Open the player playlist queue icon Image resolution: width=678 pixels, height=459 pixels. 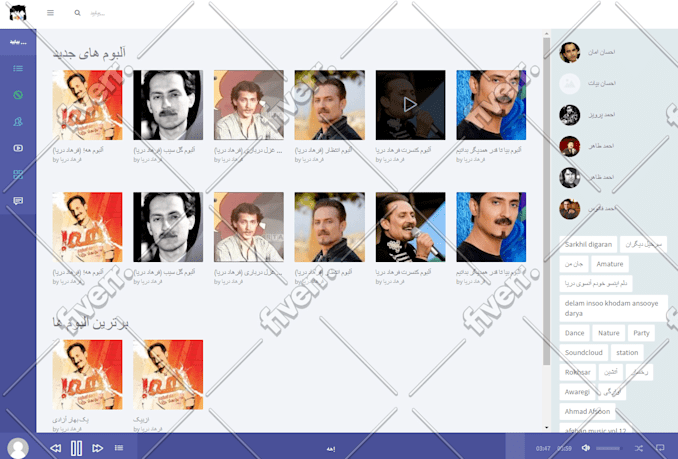pos(119,448)
